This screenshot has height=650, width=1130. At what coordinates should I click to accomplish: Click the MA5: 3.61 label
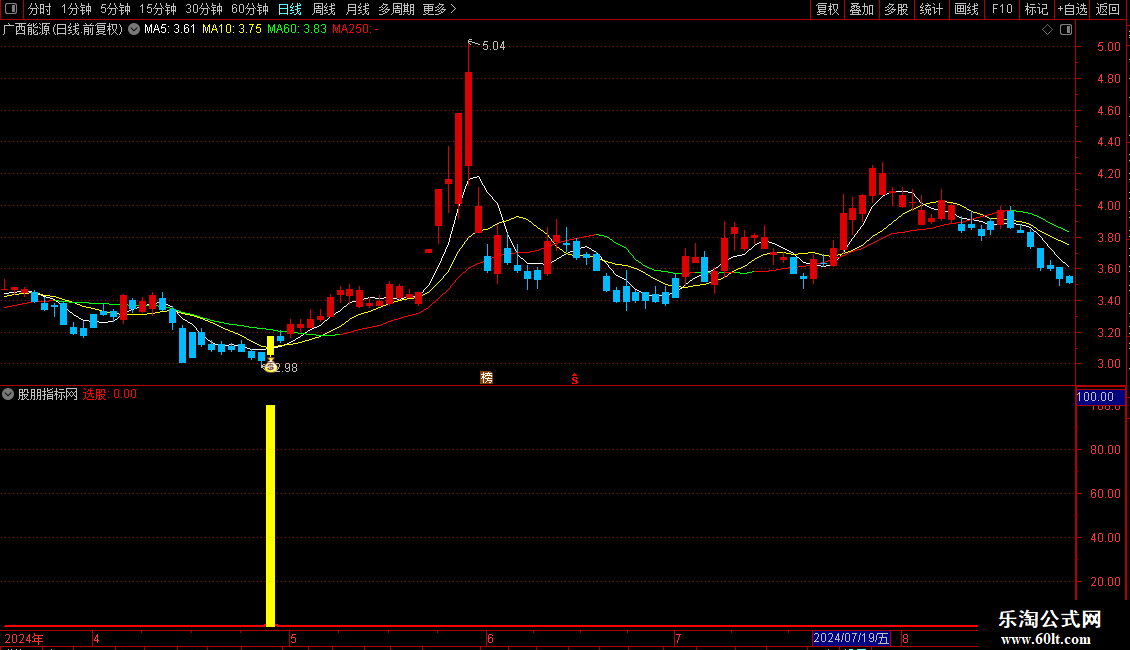[x=170, y=29]
